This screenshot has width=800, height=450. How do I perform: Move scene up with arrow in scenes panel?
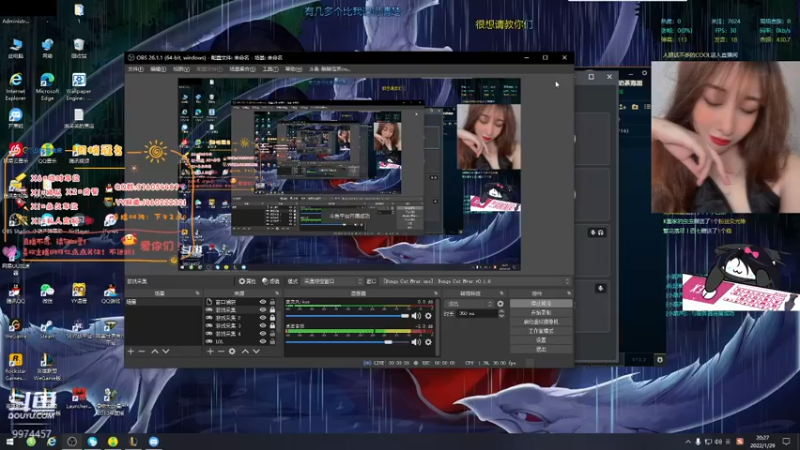click(155, 351)
